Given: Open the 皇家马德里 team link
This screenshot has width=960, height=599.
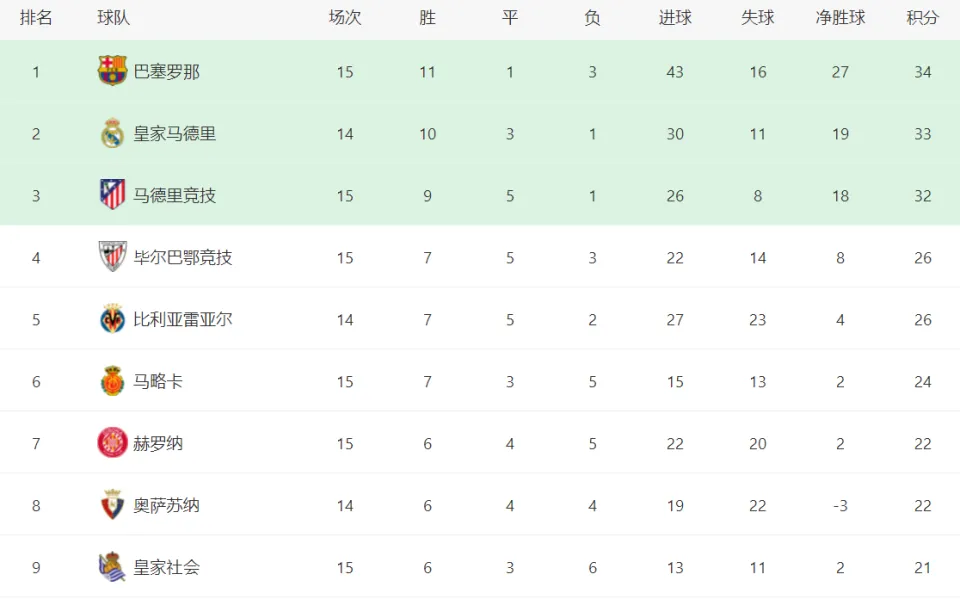Looking at the screenshot, I should click(174, 134).
